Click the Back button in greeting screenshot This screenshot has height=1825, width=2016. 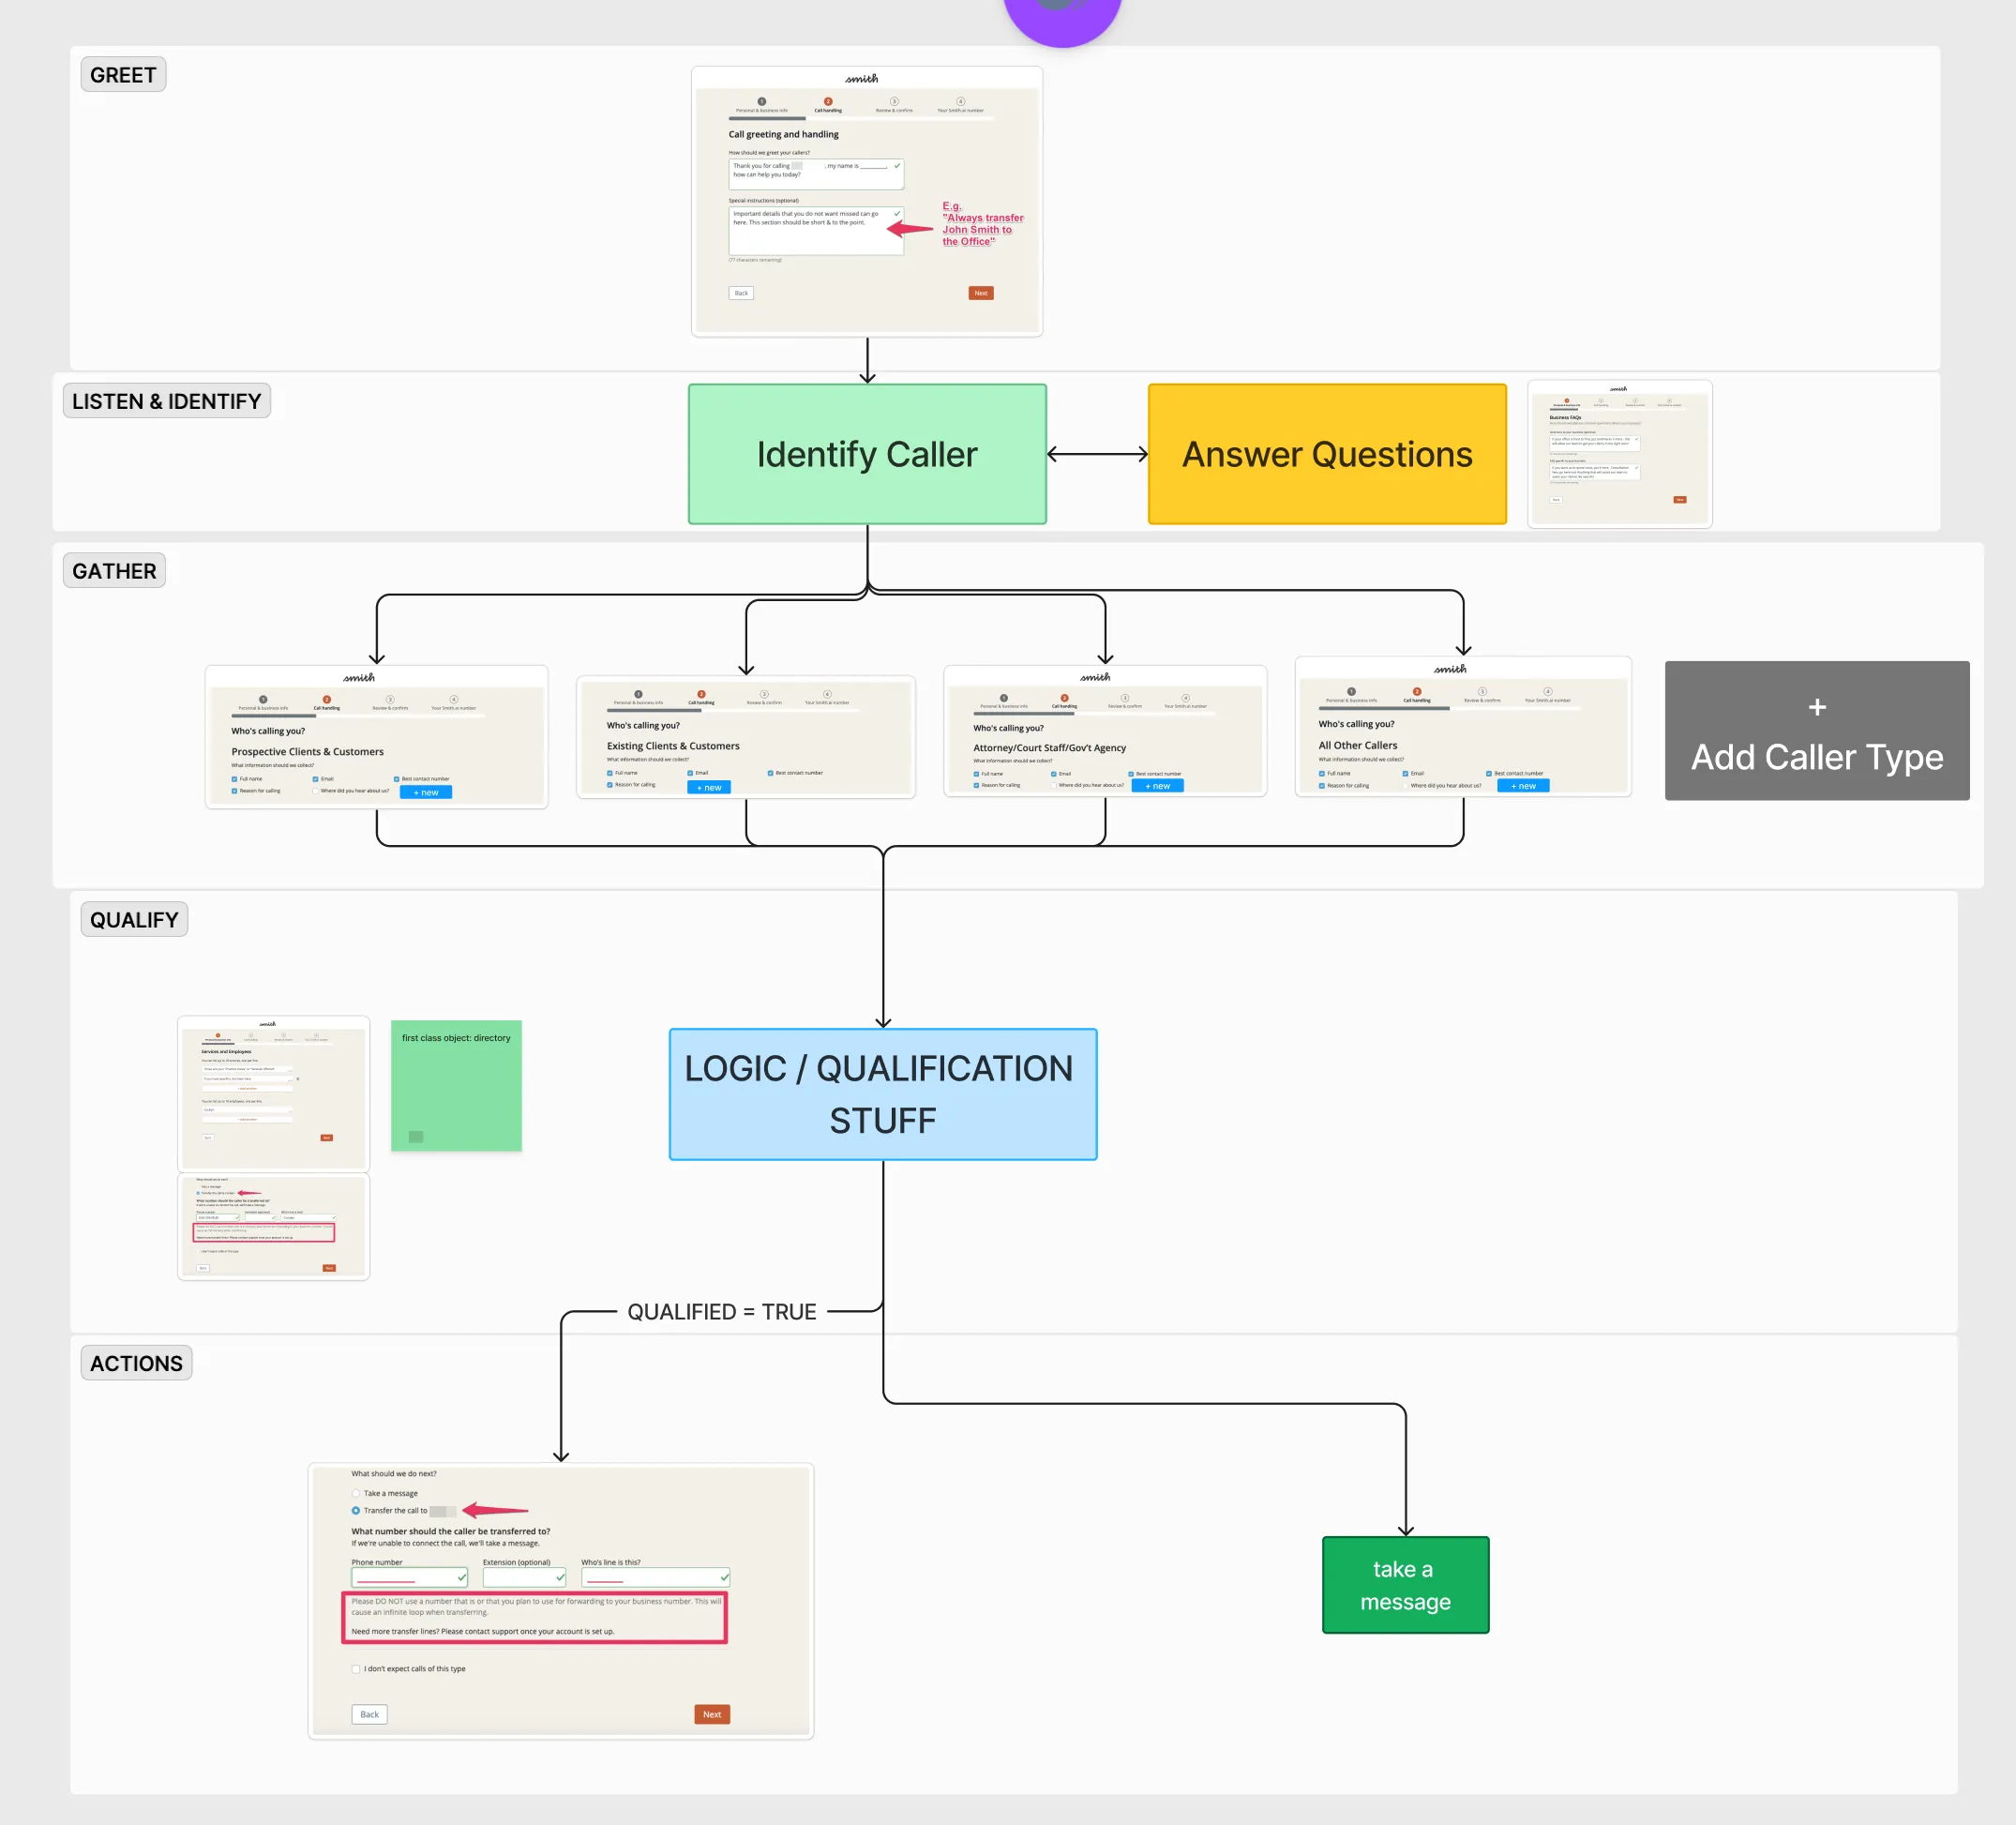coord(741,293)
